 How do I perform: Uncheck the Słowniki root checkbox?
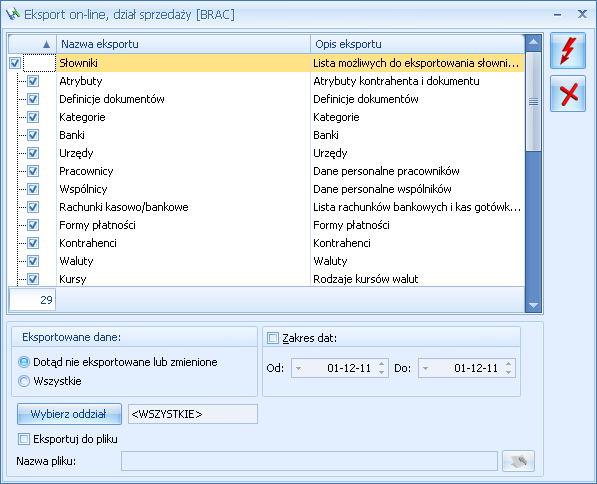(15, 63)
